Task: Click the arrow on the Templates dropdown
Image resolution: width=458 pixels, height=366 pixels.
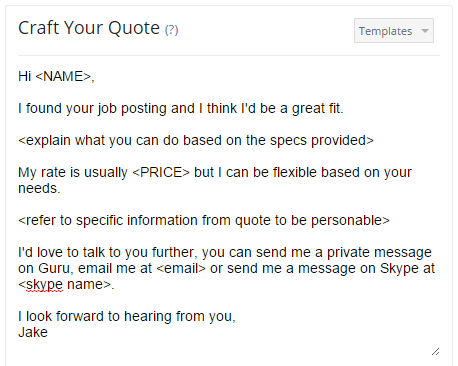Action: point(425,31)
